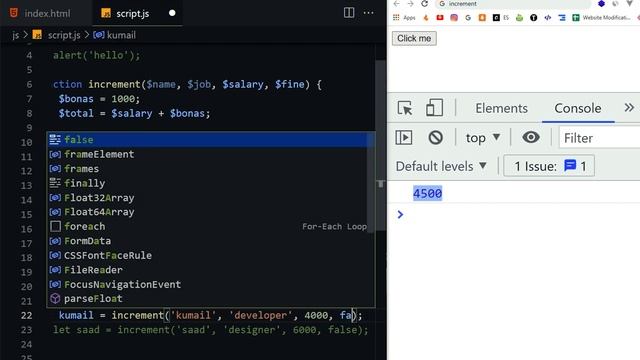Choose FileReader in the suggestion list
Image resolution: width=640 pixels, height=360 pixels.
click(207, 270)
